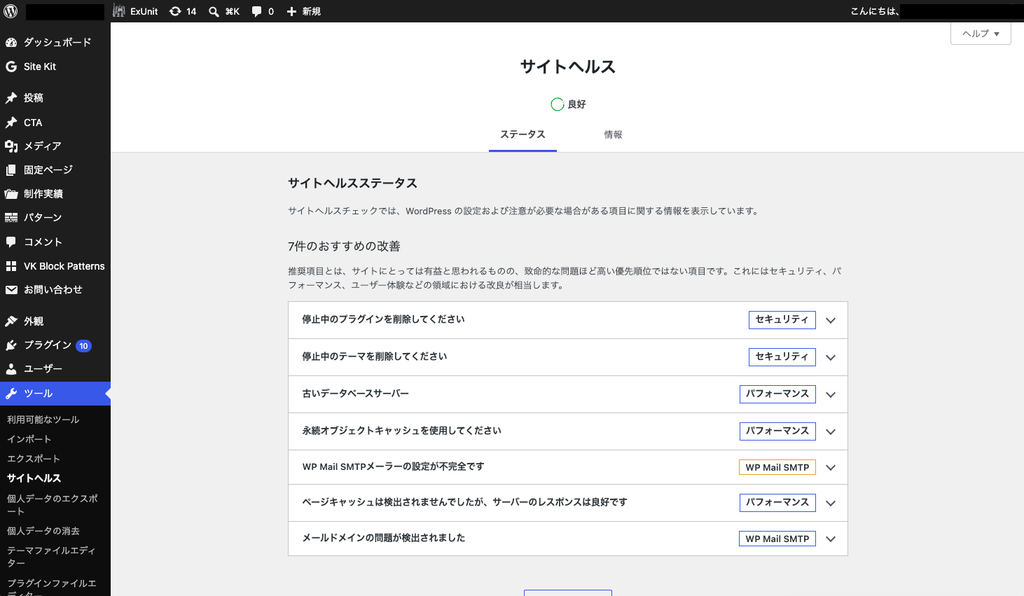Screen dimensions: 1024x596
Task: Open 利用可能なツール submenu item
Action: [x=43, y=420]
